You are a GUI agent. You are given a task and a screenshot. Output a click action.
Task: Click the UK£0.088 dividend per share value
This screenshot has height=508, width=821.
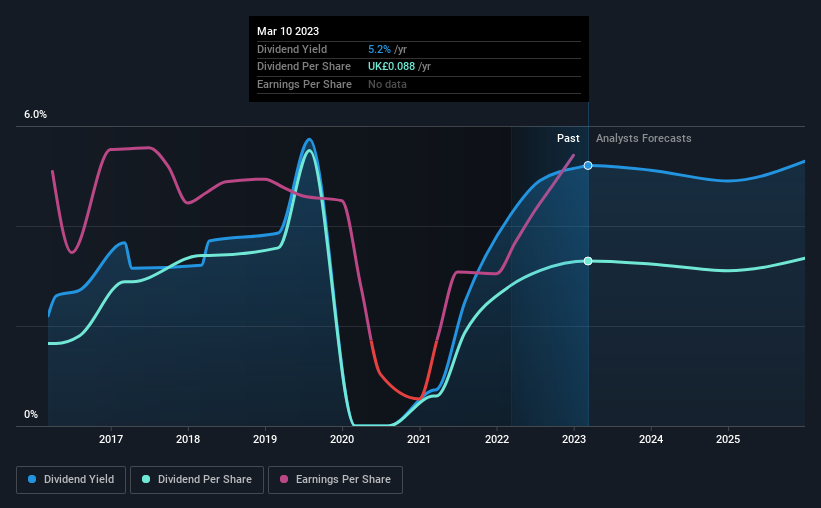[391, 67]
